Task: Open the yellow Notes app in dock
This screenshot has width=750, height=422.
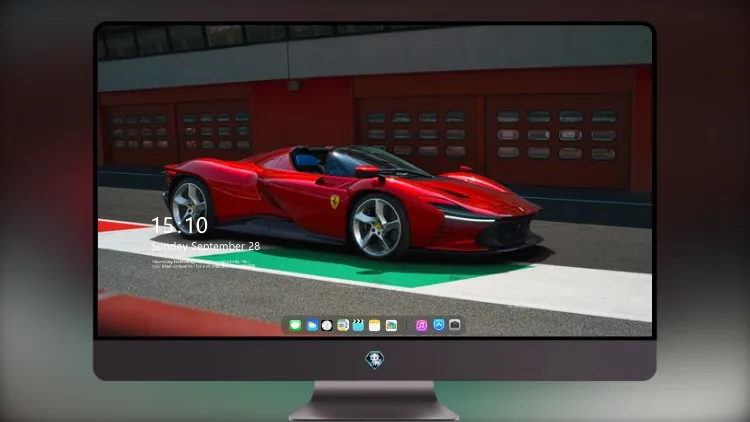Action: pyautogui.click(x=375, y=325)
